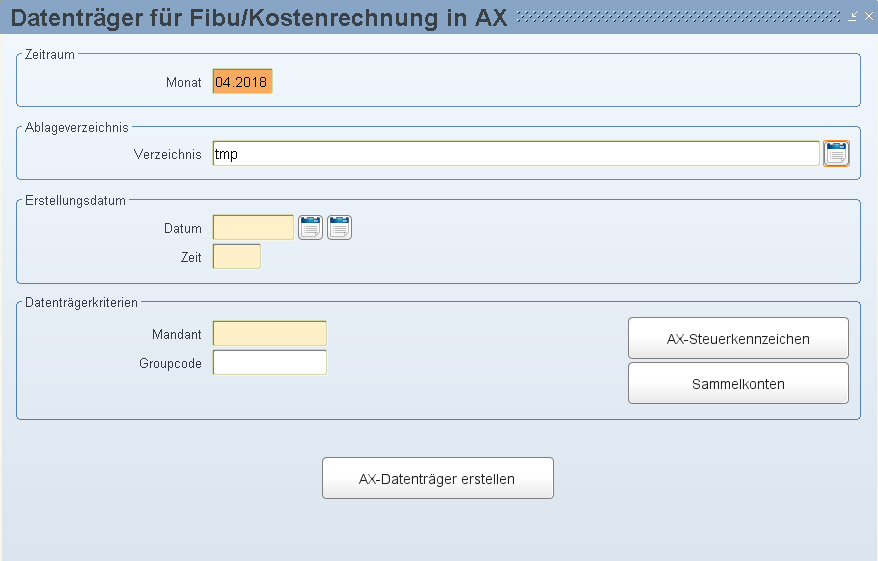Open the Sammelkonten button

pos(738,384)
